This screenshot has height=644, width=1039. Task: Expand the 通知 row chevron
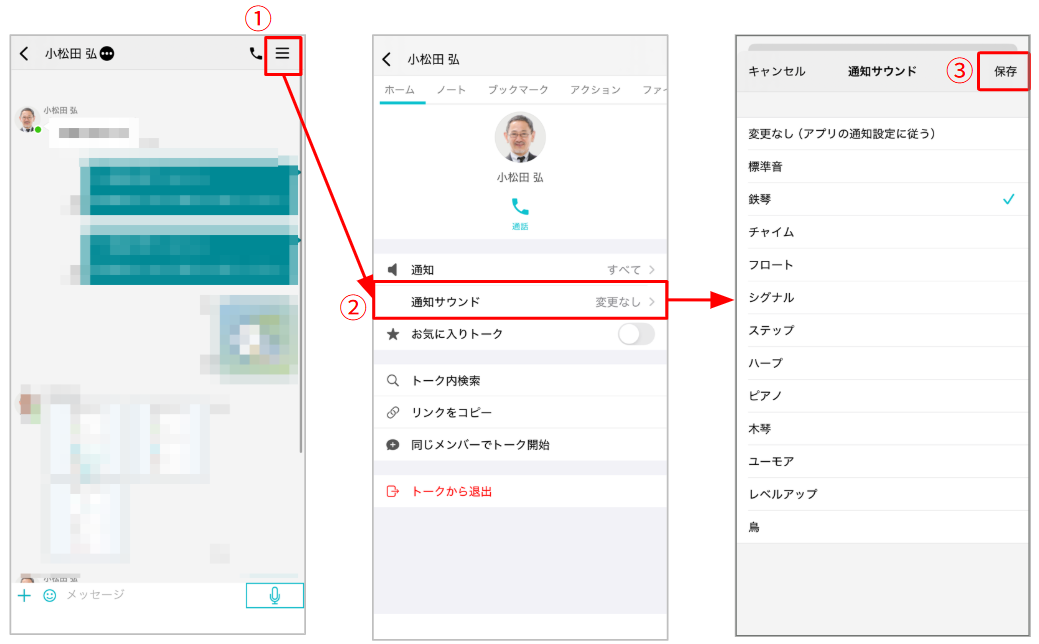(652, 270)
